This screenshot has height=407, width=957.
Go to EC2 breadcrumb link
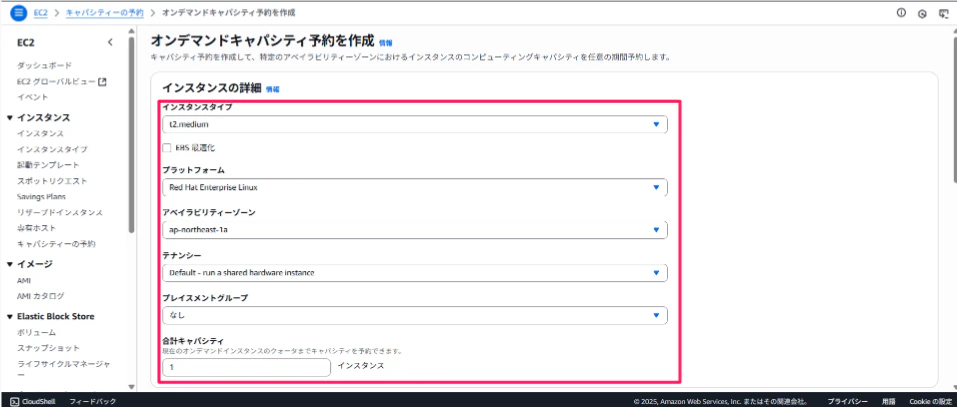point(41,12)
